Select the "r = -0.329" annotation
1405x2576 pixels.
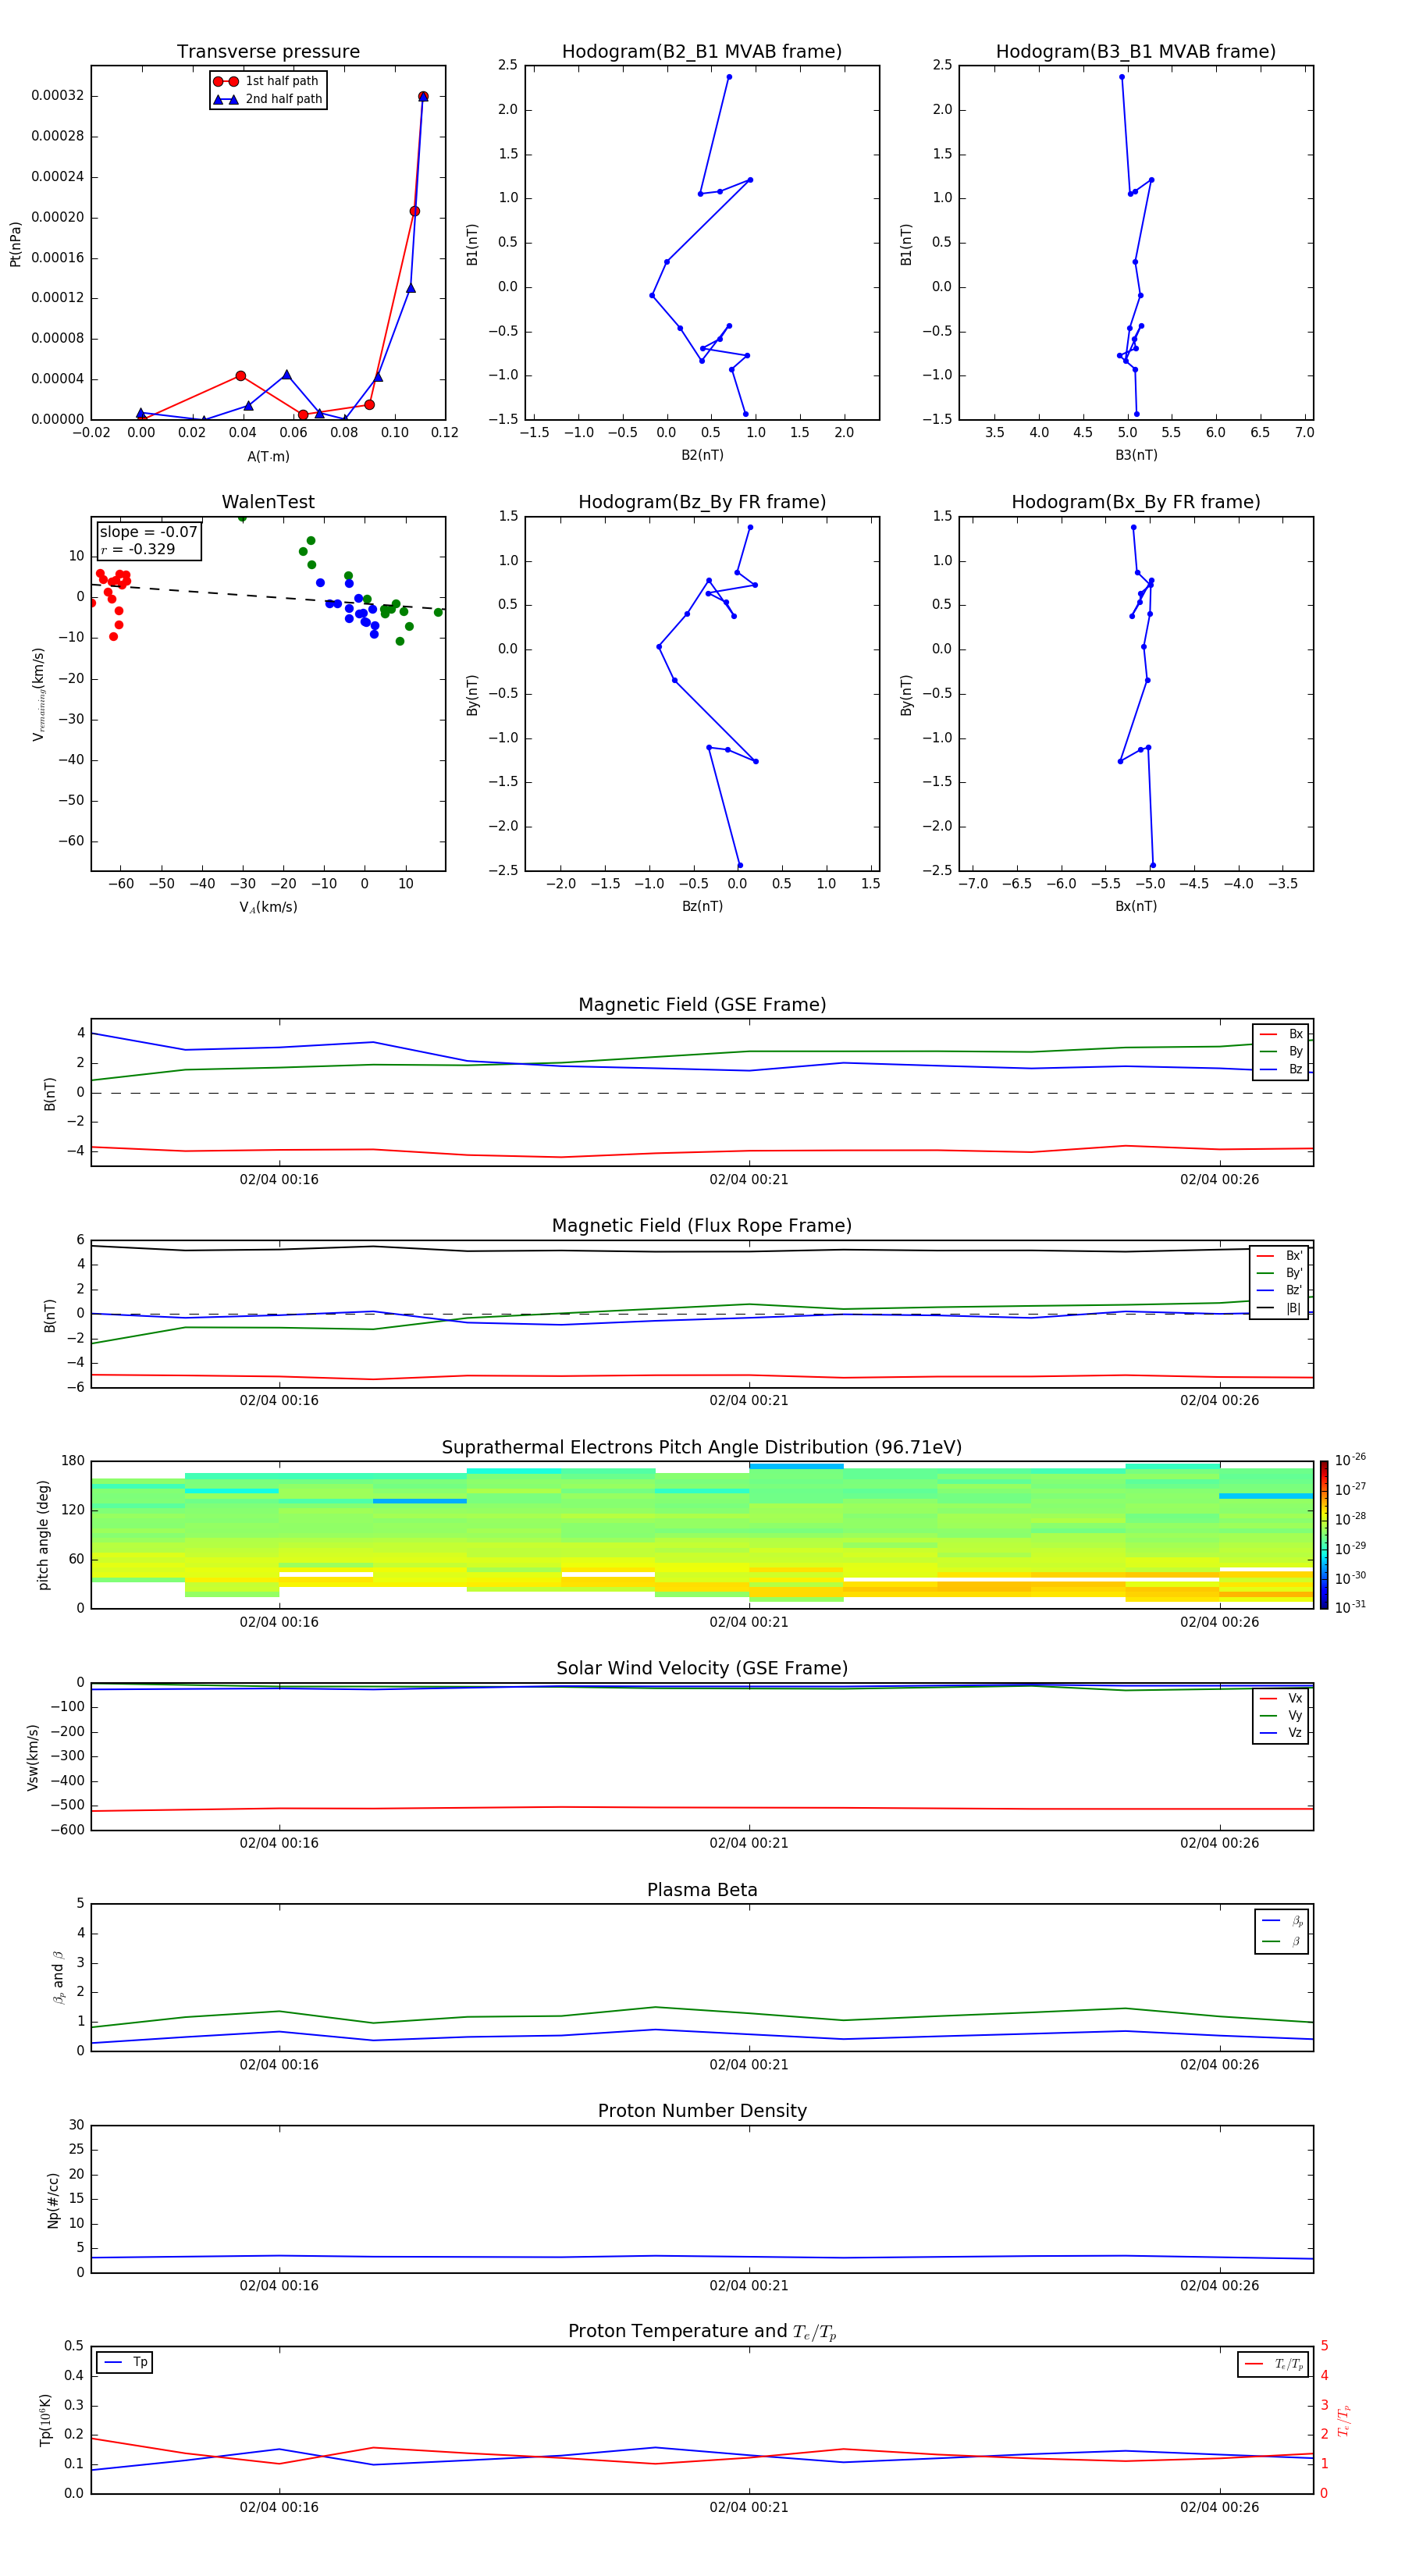pos(138,549)
